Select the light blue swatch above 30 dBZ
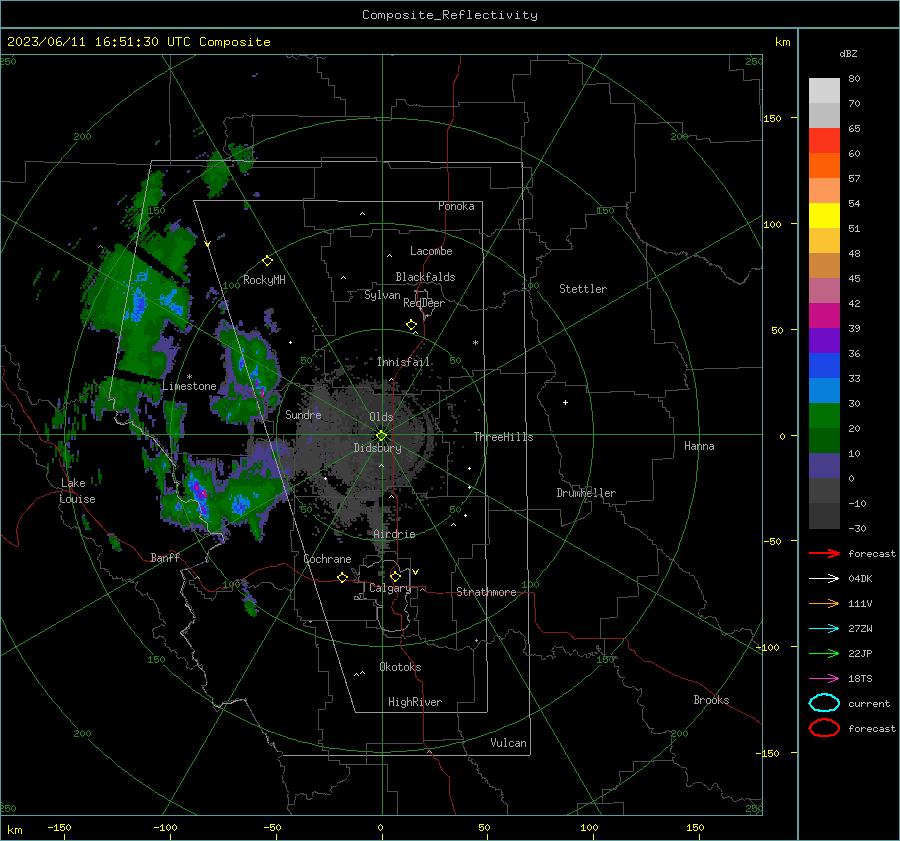Viewport: 900px width, 841px height. (824, 390)
